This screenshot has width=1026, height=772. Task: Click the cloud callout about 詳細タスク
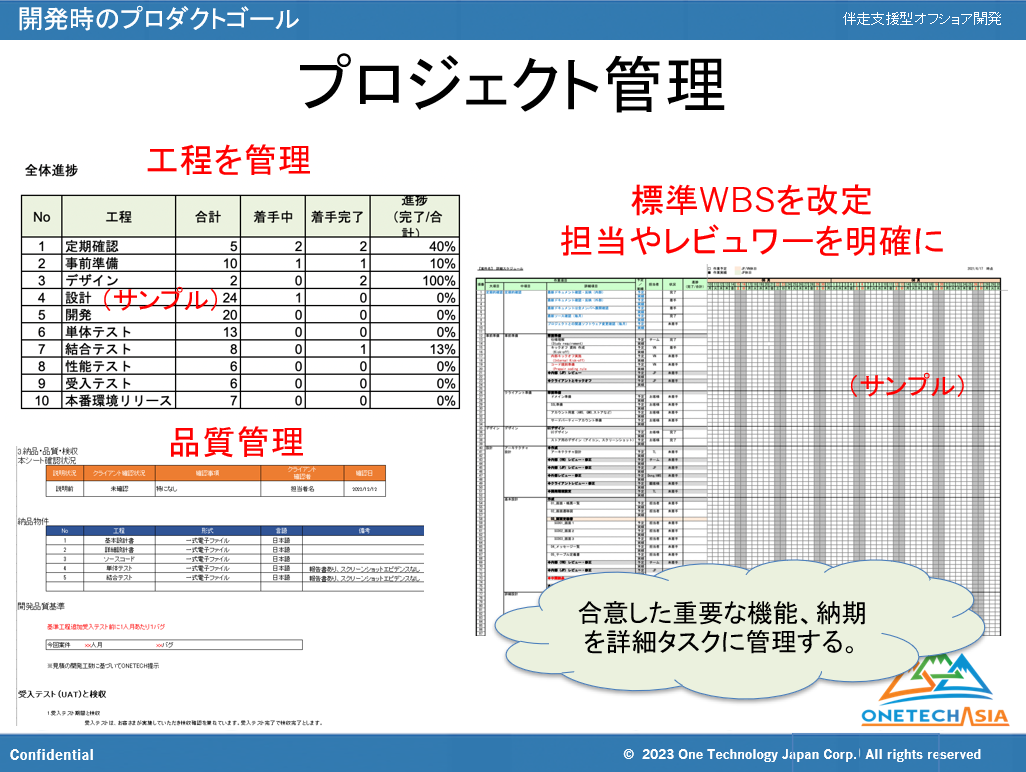coord(739,628)
